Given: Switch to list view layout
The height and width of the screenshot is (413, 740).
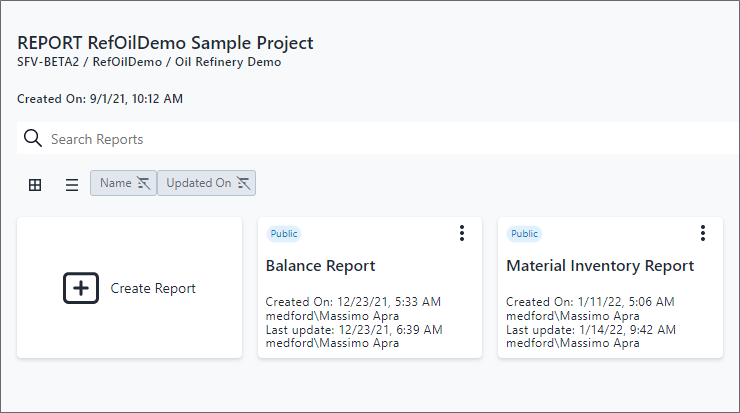Looking at the screenshot, I should pos(72,184).
